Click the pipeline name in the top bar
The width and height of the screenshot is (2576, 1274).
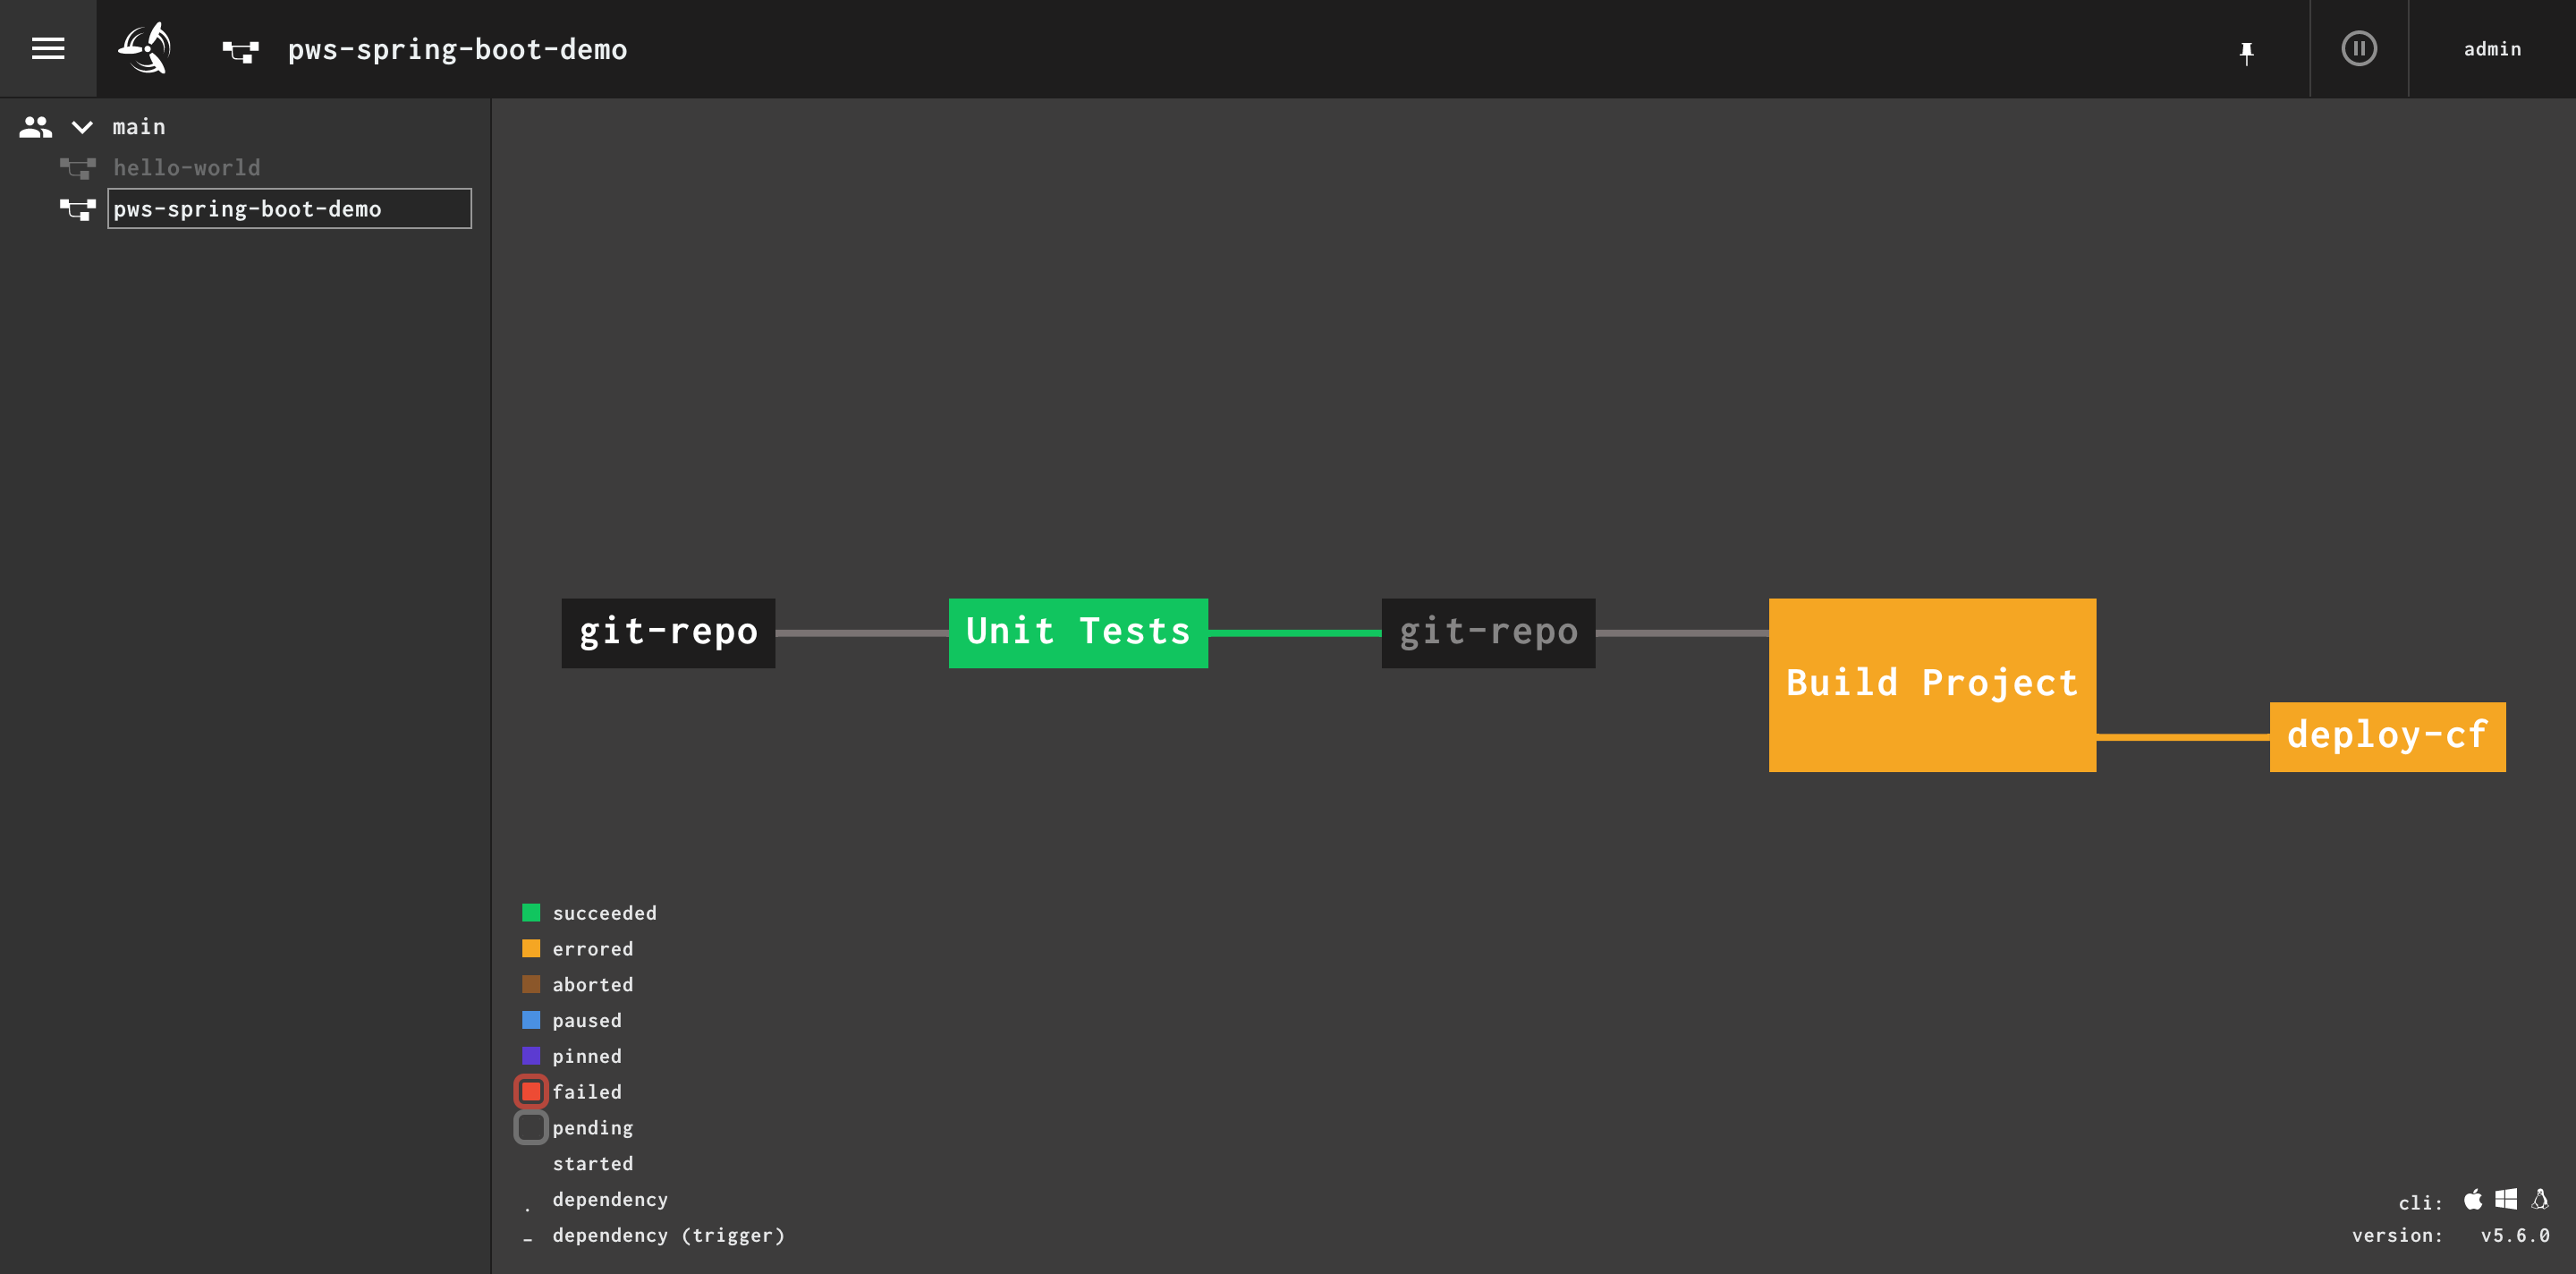(x=458, y=48)
